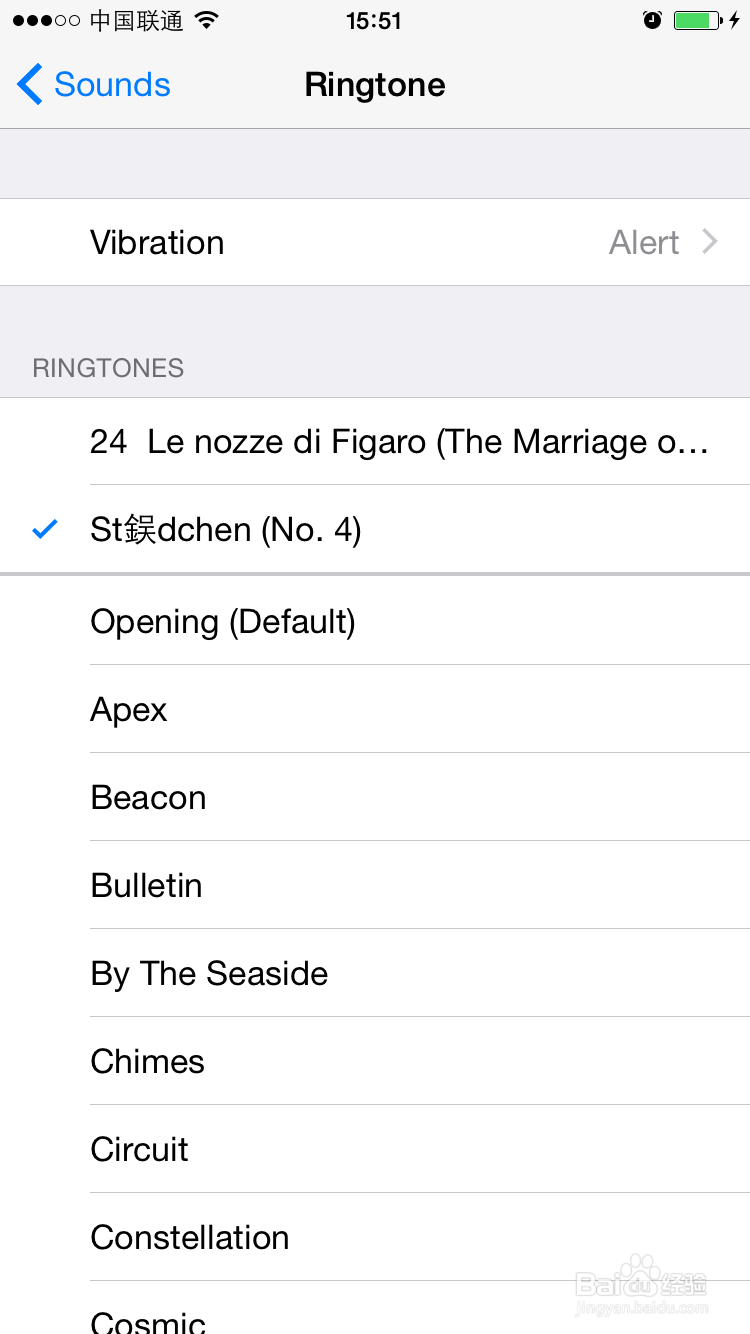
Task: Pick the Circuit ringtone
Action: tap(139, 1150)
